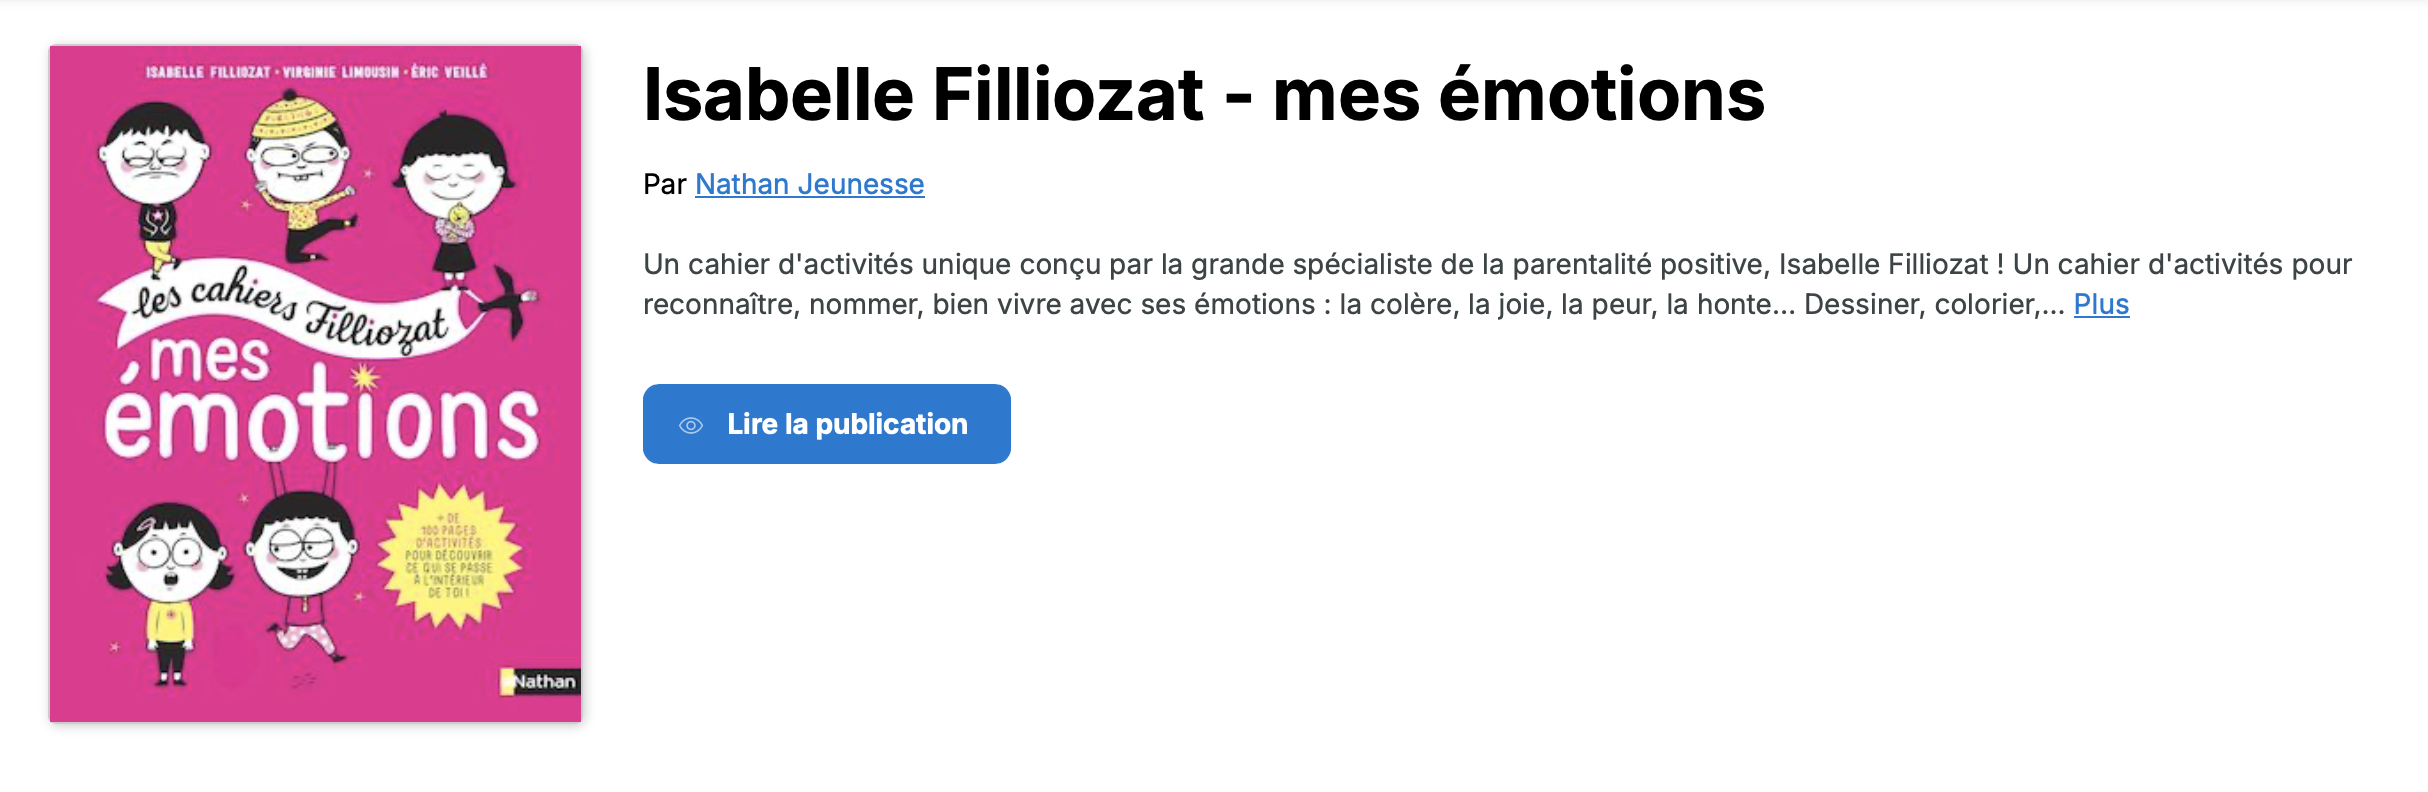Click the surprised girl in the yellow shirt
Viewport: 2428px width, 792px height.
pyautogui.click(x=170, y=590)
